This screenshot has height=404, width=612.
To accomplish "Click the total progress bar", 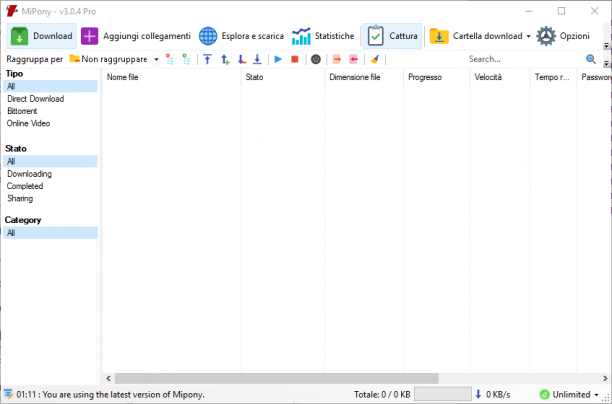I will [442, 394].
